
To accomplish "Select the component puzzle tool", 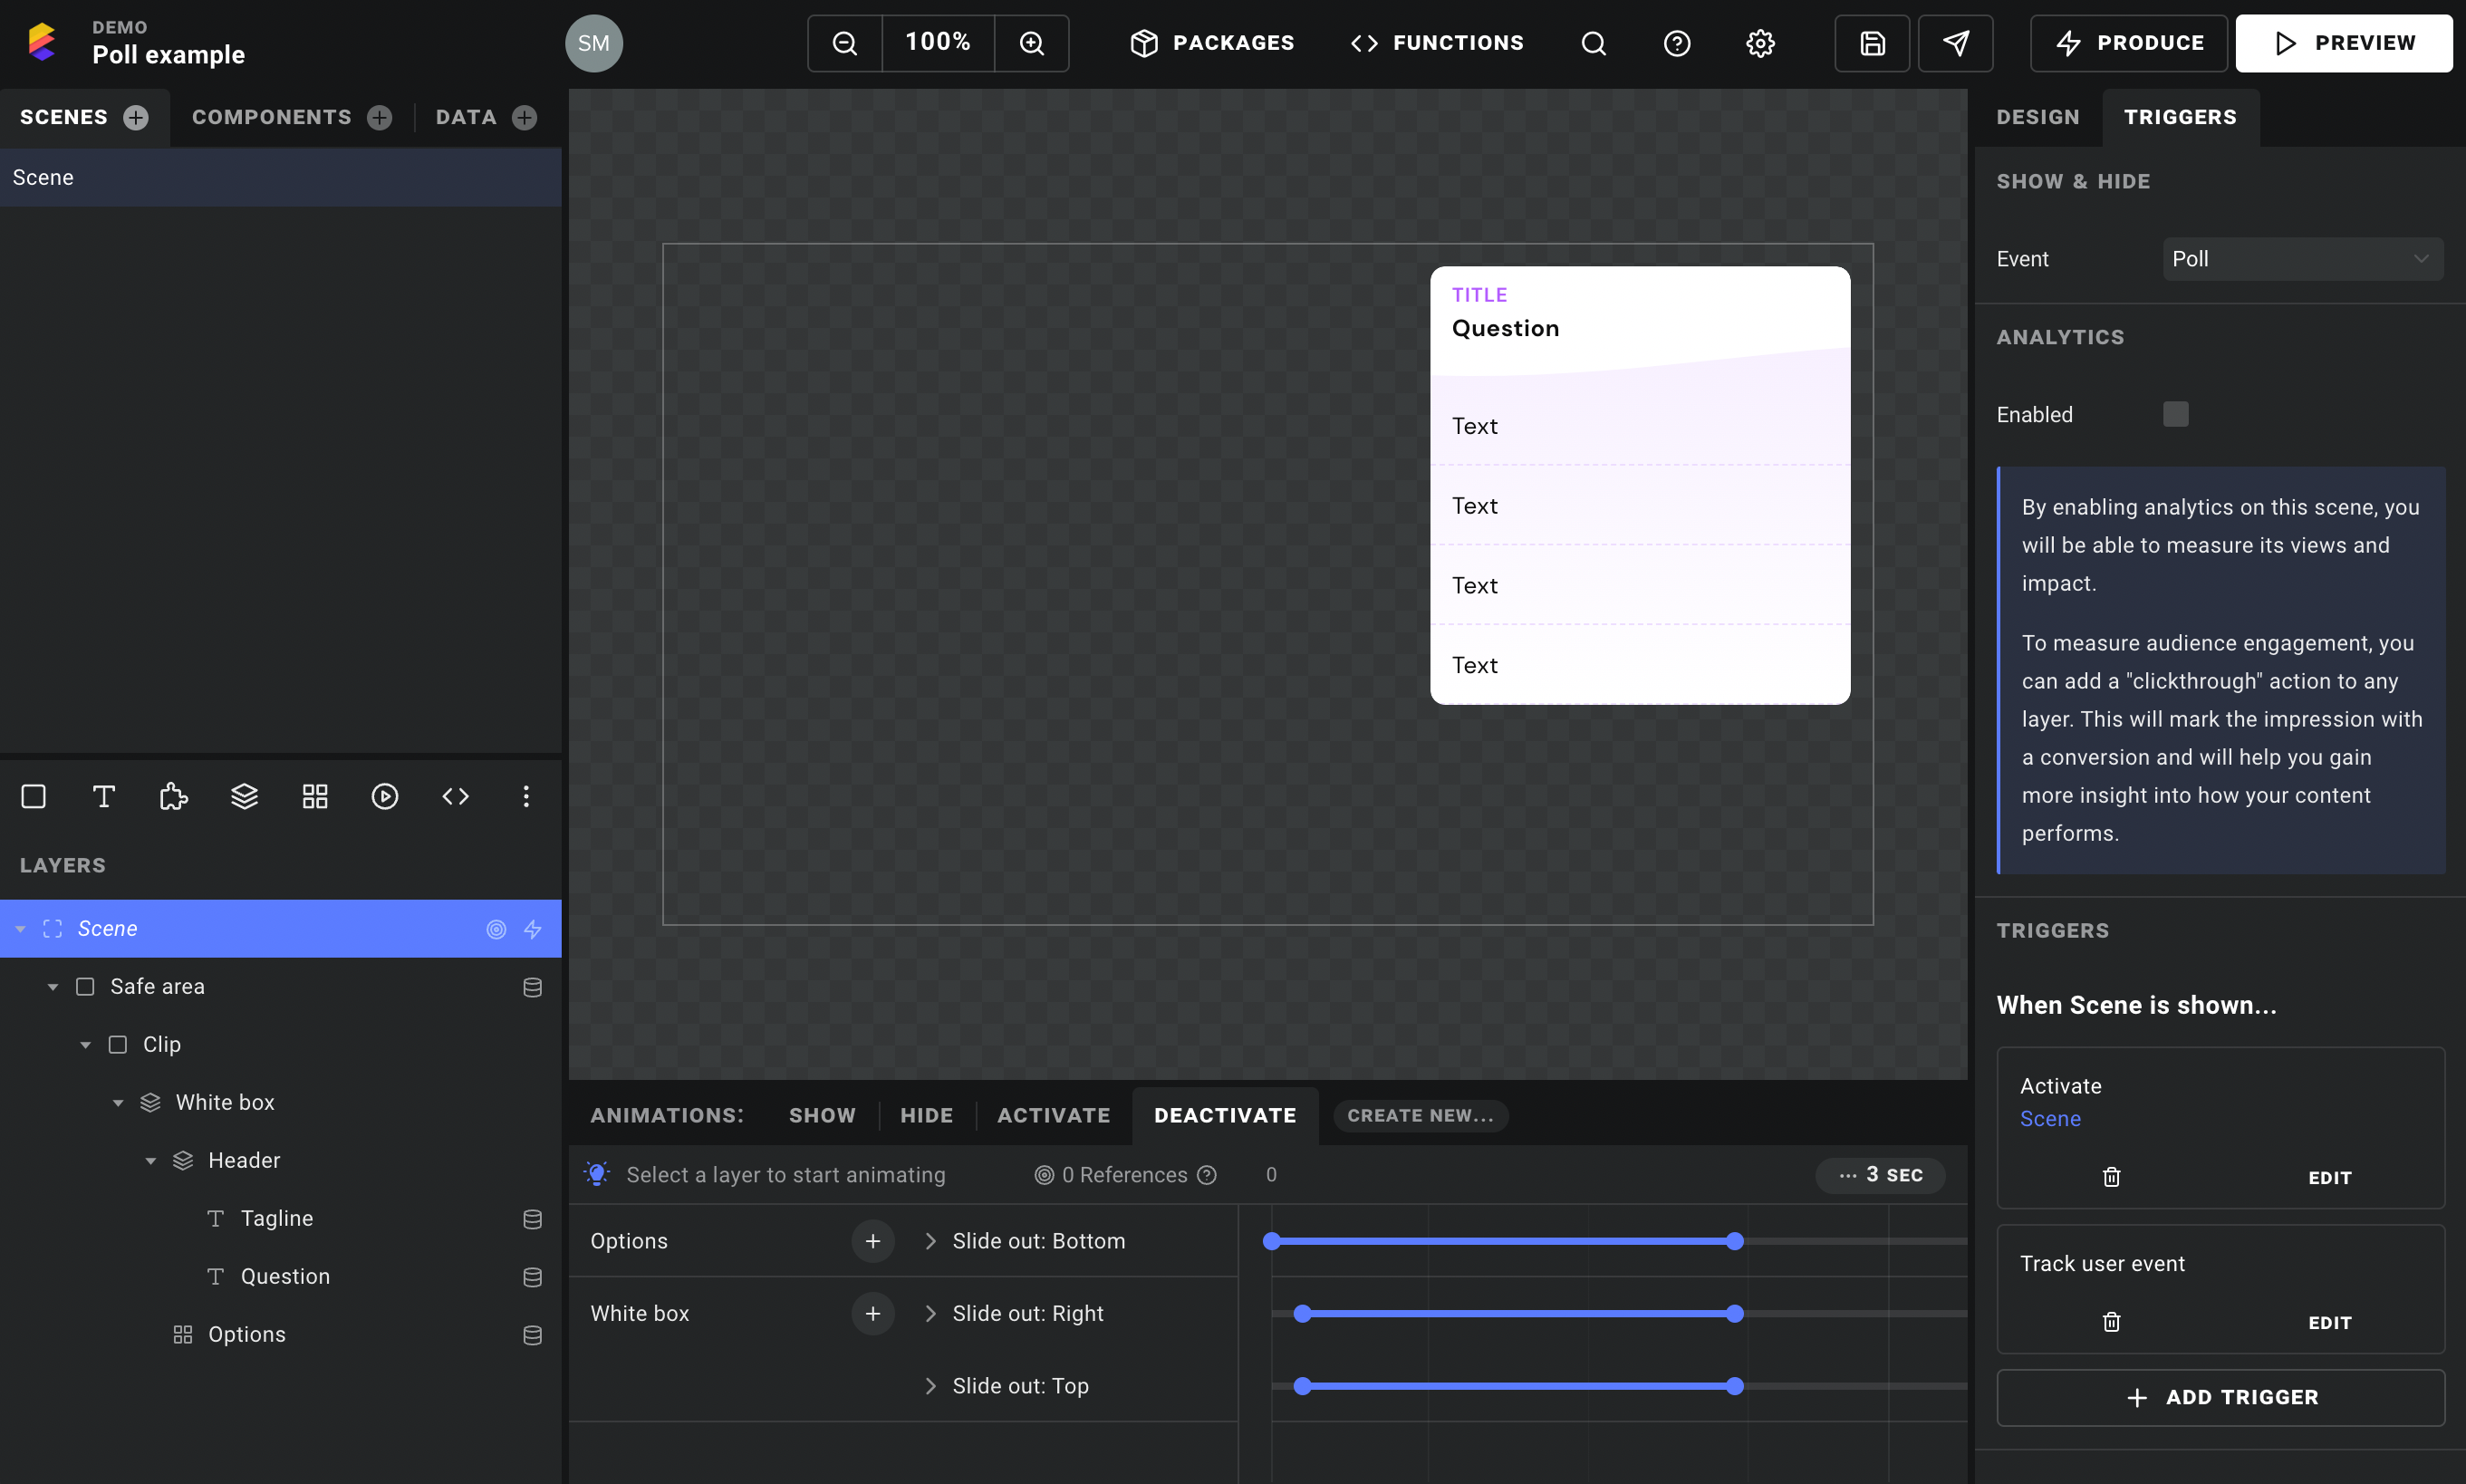I will [174, 796].
